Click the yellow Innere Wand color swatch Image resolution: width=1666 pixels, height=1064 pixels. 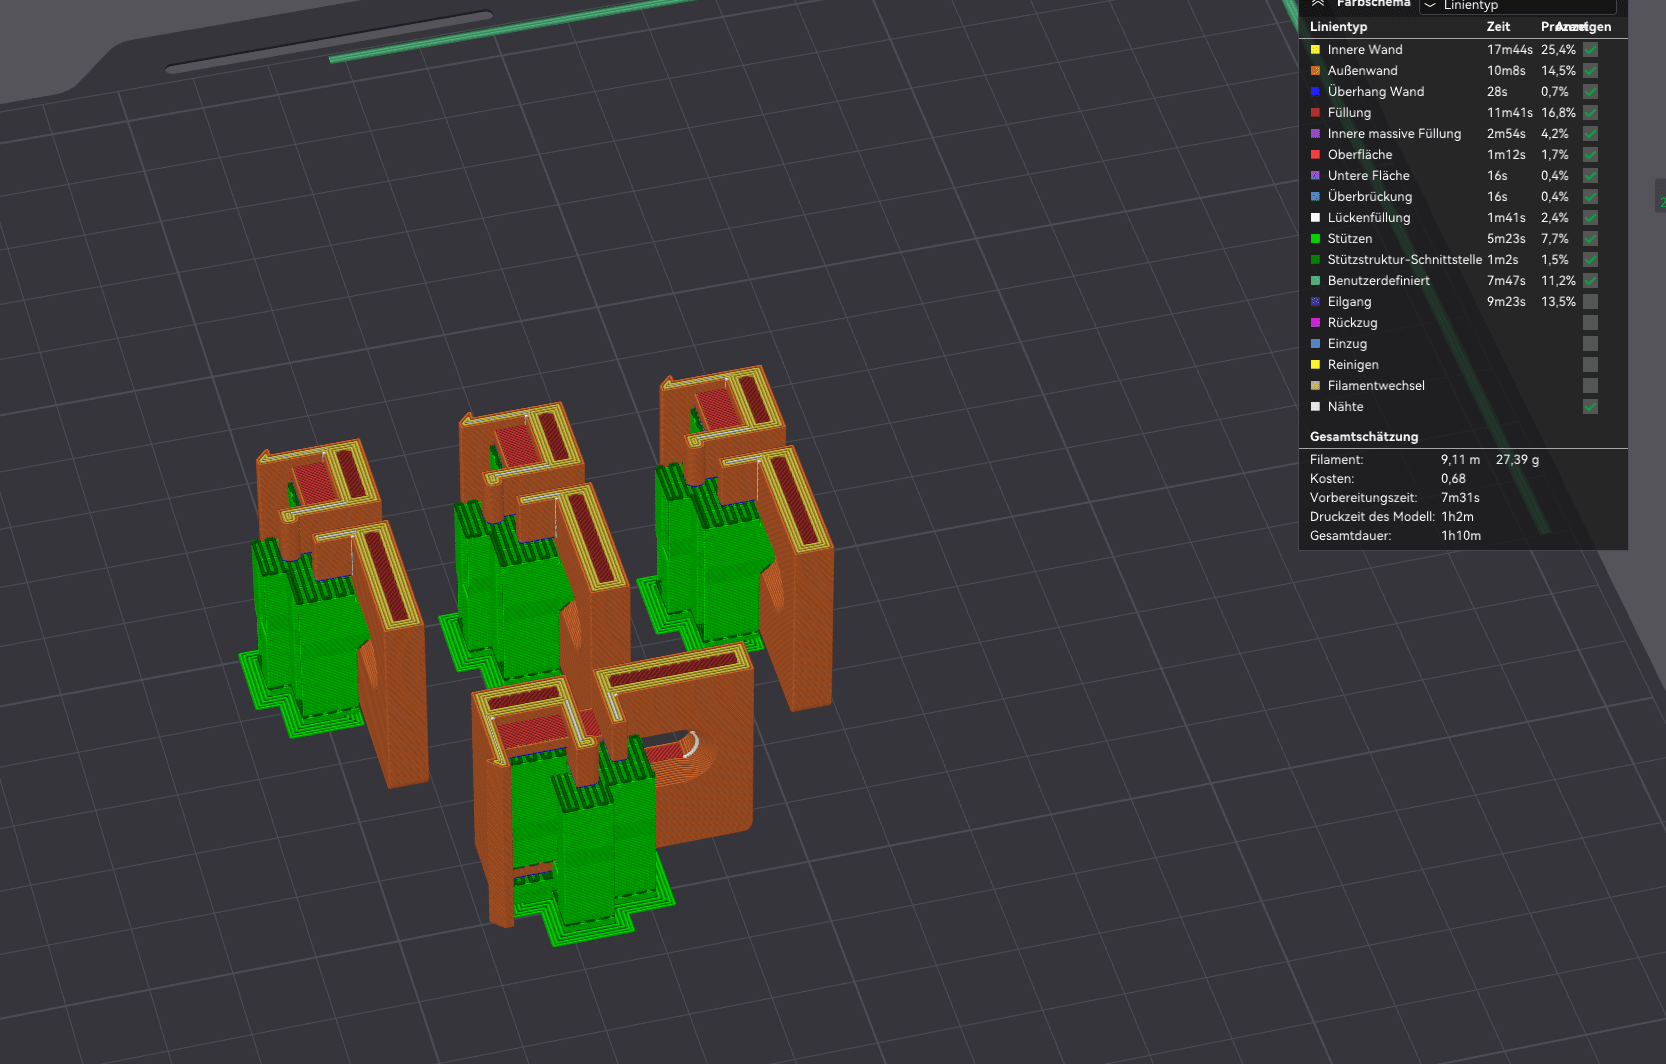tap(1315, 49)
